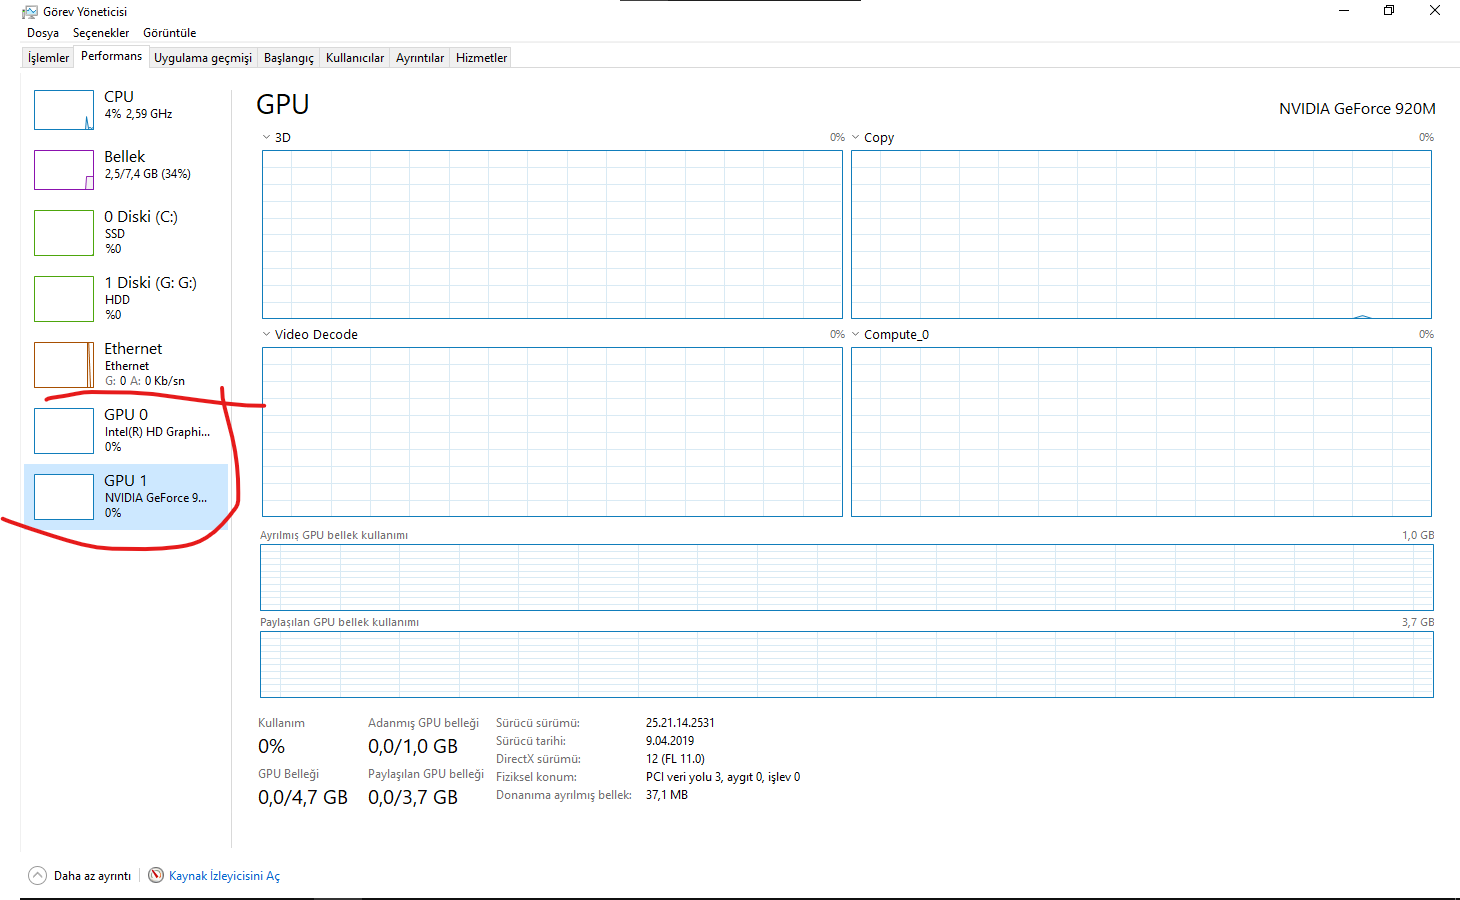
Task: Select the Ethernet thumbnail graph
Action: pyautogui.click(x=64, y=365)
